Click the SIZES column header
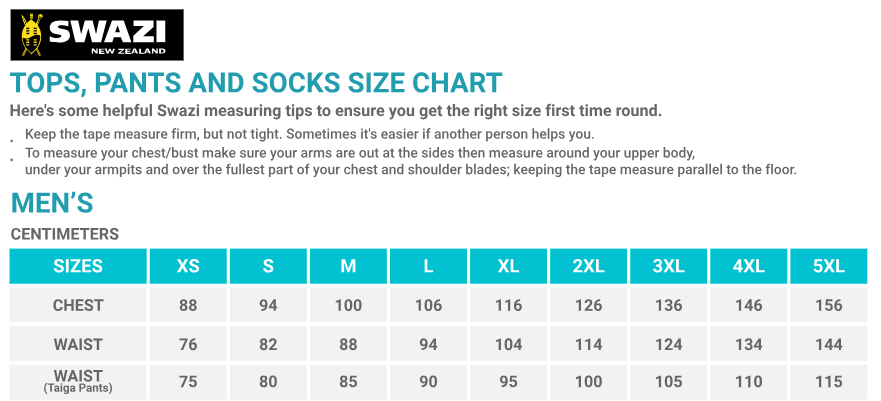This screenshot has height=401, width=881. [78, 266]
